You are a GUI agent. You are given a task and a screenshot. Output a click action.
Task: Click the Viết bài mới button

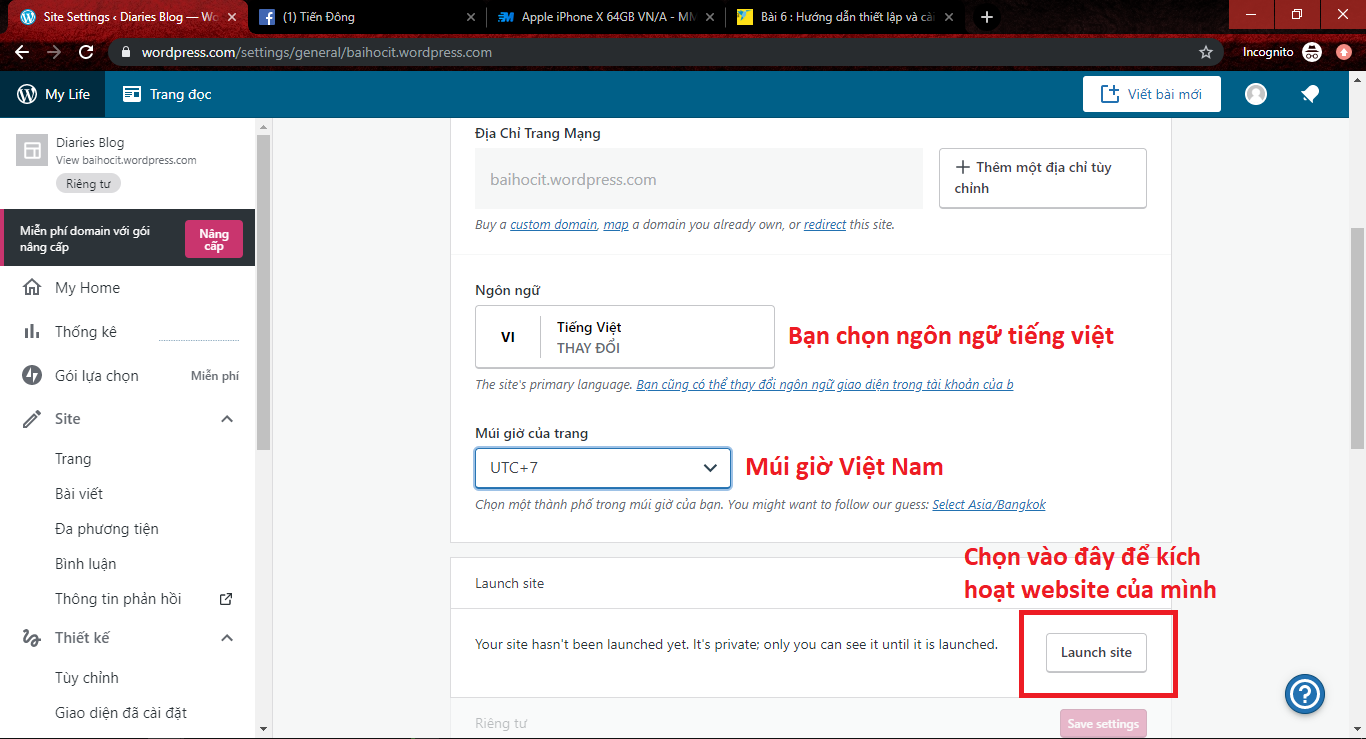point(1151,94)
